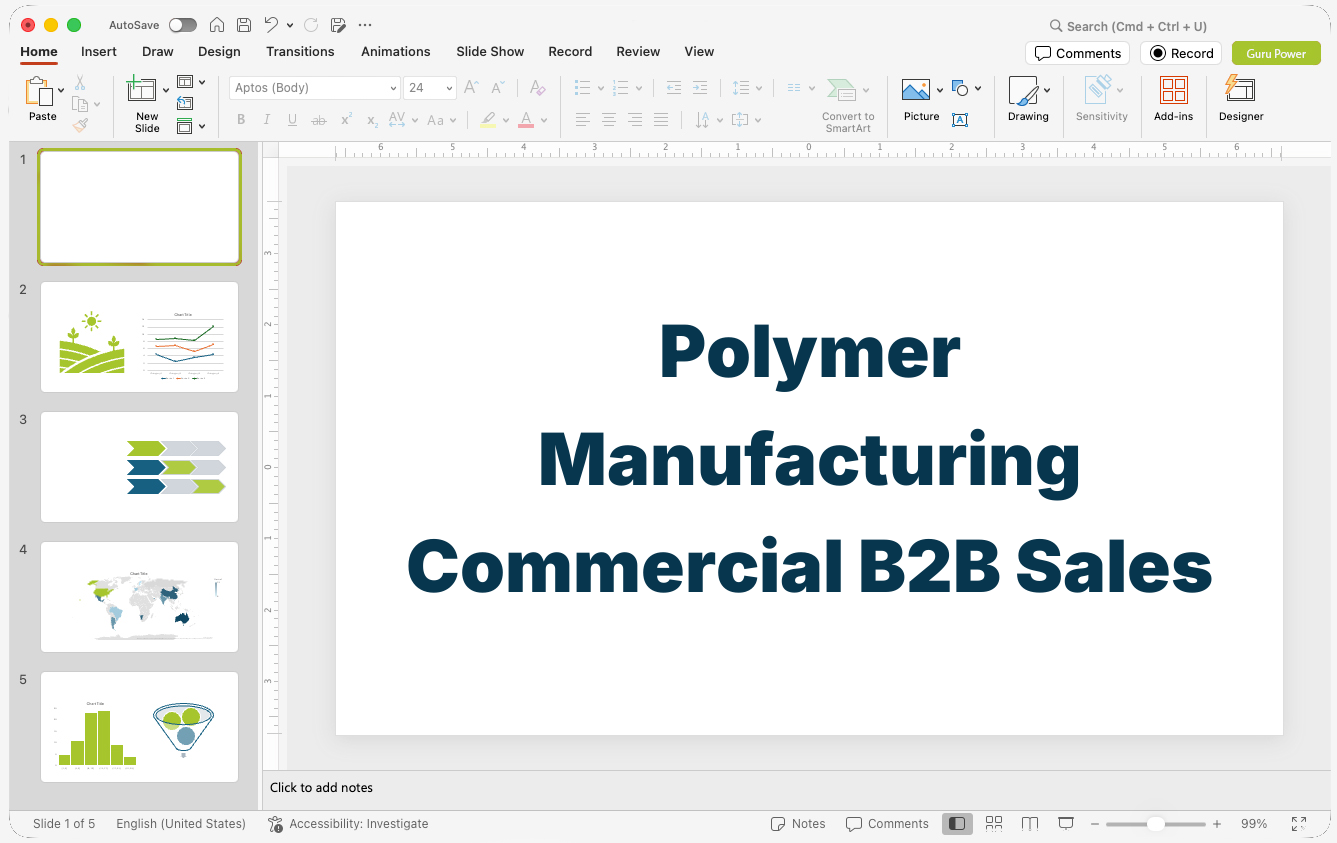Click the Undo arrow icon
The height and width of the screenshot is (843, 1337).
[271, 25]
